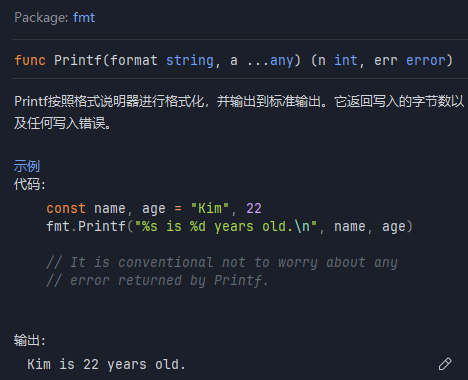Click the 'Package:' label
The image size is (468, 380).
pyautogui.click(x=42, y=17)
